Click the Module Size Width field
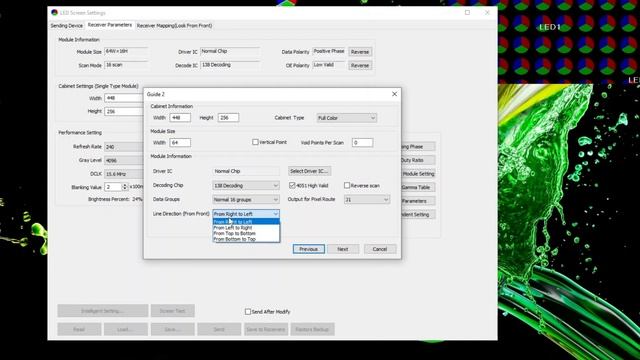 [x=180, y=142]
